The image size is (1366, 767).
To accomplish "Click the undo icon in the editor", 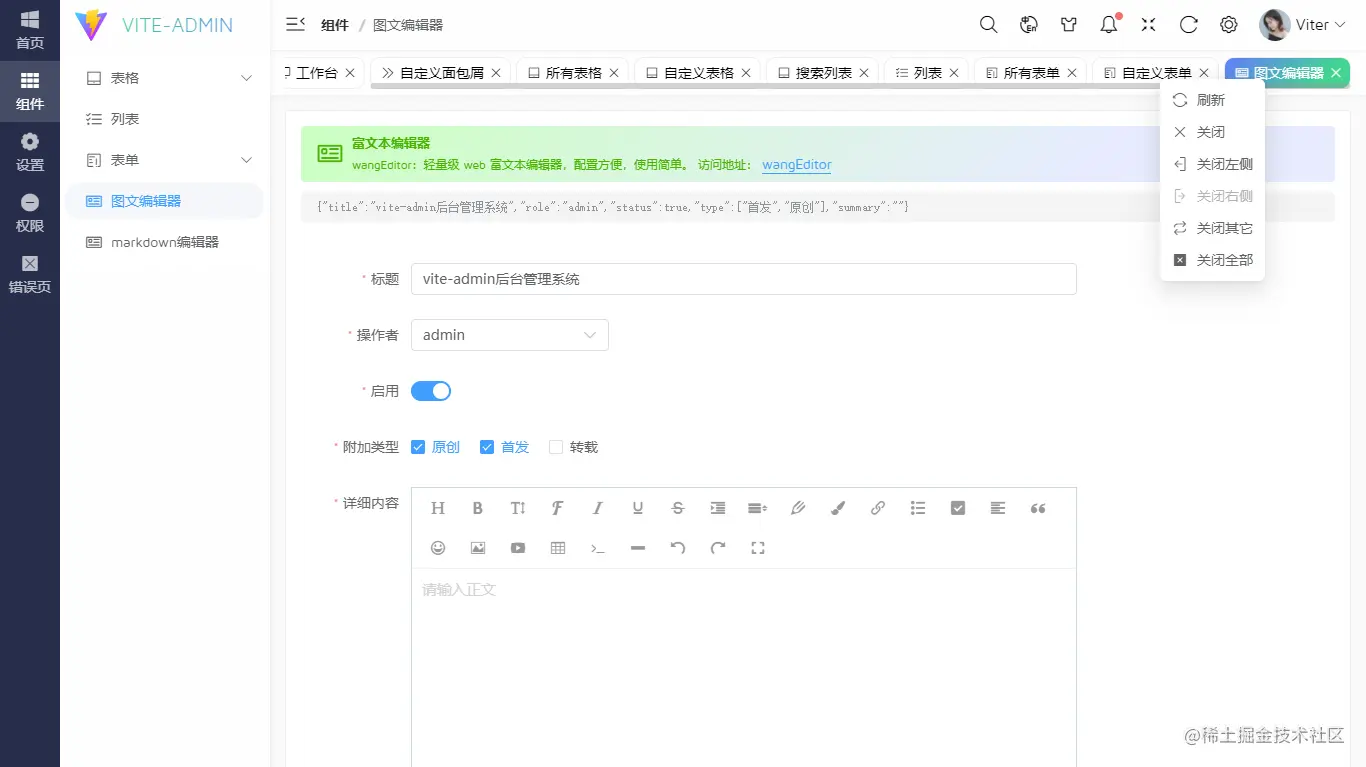I will click(x=677, y=547).
